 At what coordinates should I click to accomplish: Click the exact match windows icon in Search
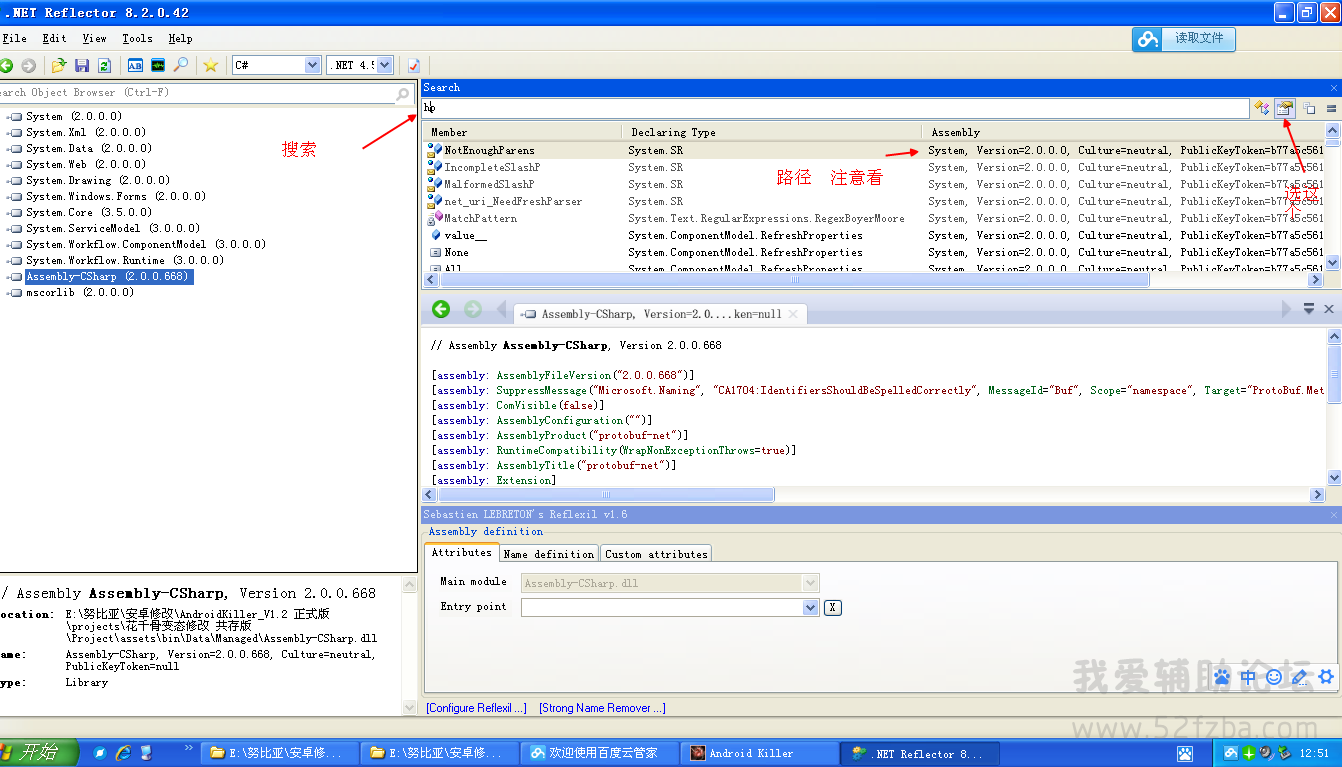(1309, 108)
